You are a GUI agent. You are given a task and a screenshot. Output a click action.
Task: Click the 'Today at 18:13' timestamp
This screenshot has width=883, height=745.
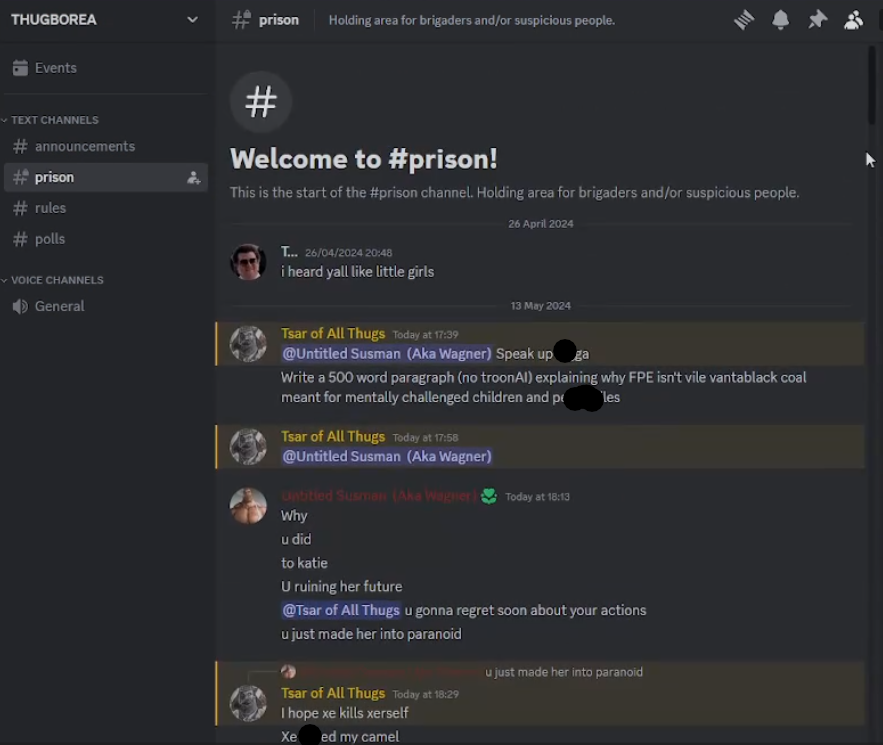pos(537,497)
